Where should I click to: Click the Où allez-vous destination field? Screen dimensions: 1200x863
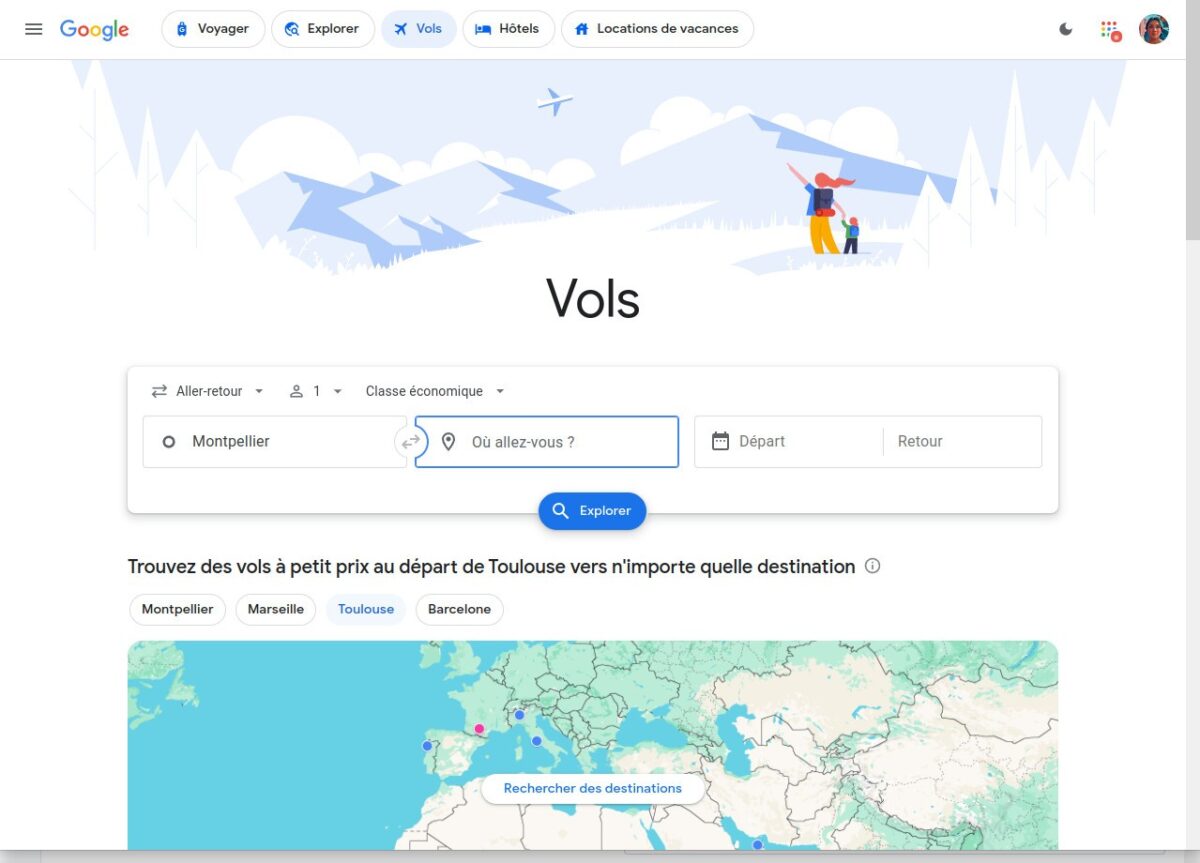(x=547, y=442)
